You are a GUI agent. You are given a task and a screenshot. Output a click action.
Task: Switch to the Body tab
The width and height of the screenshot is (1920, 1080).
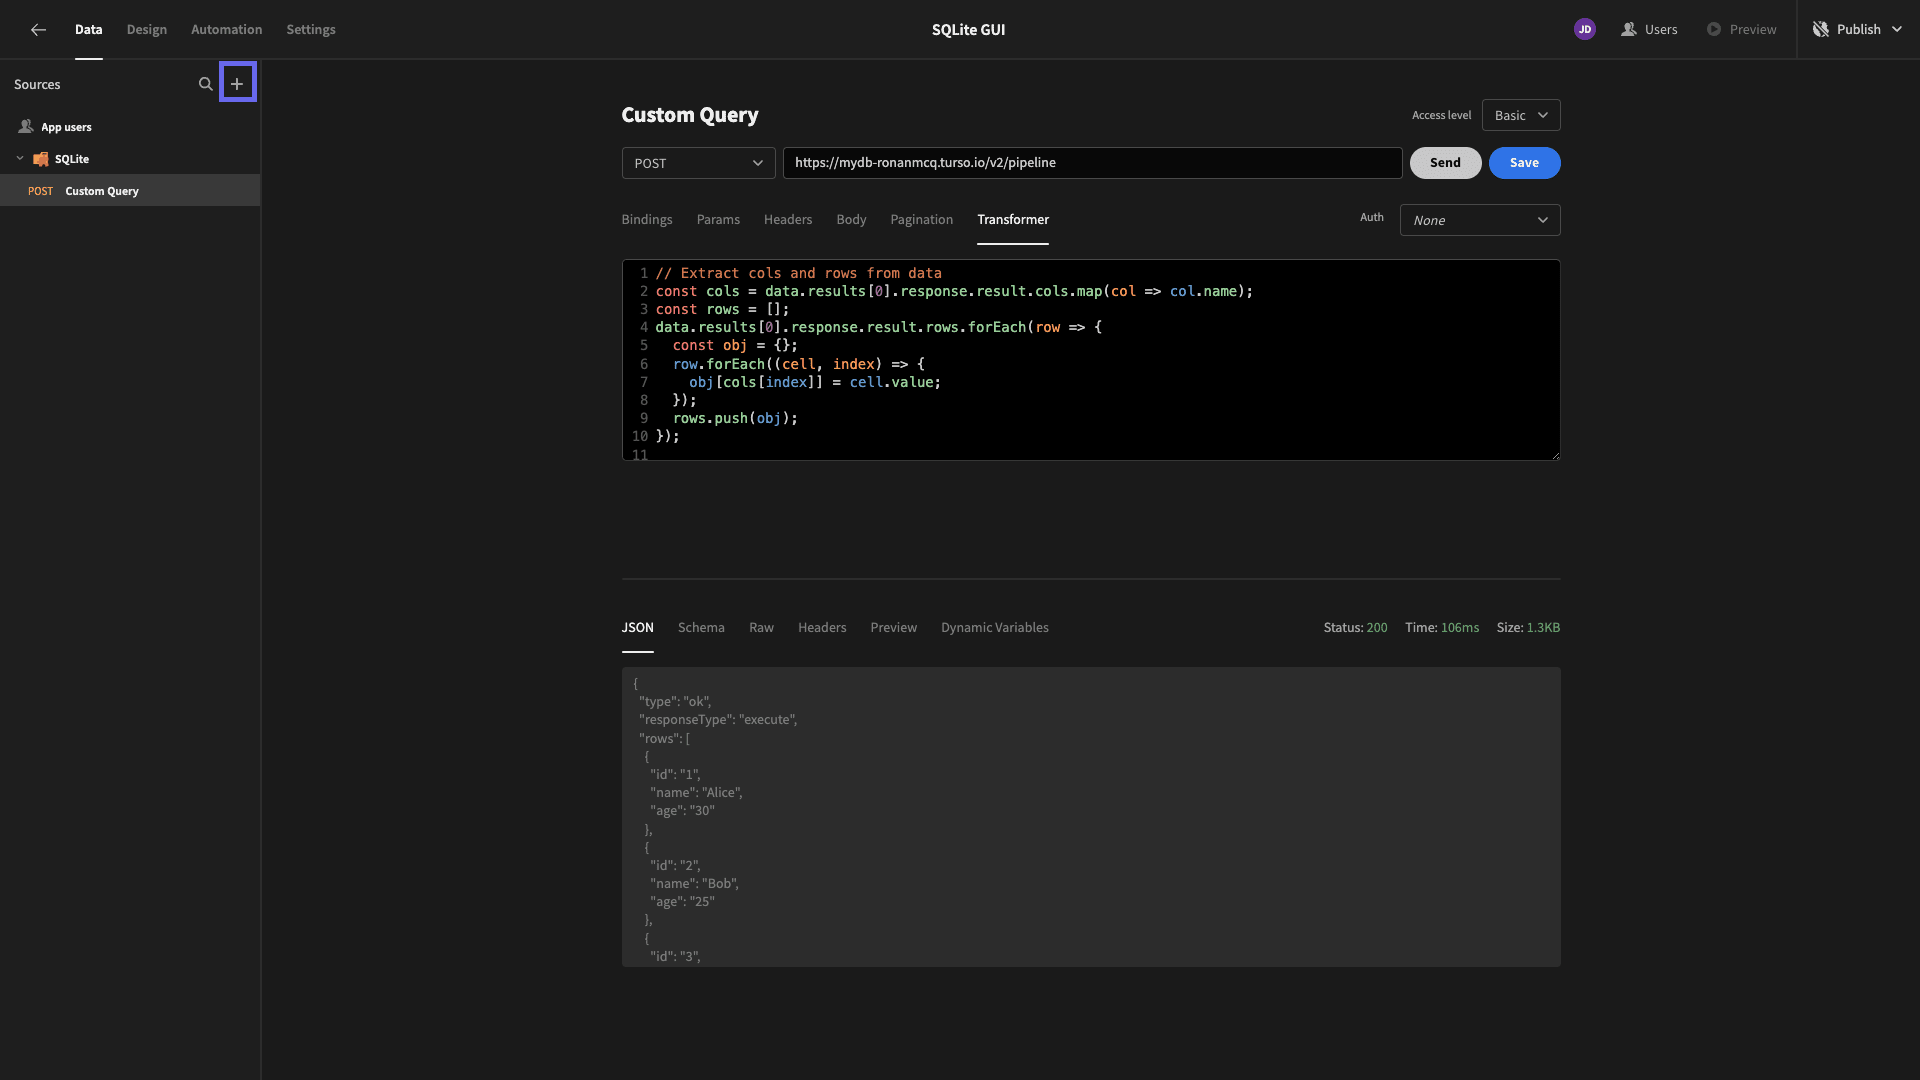[x=851, y=220]
